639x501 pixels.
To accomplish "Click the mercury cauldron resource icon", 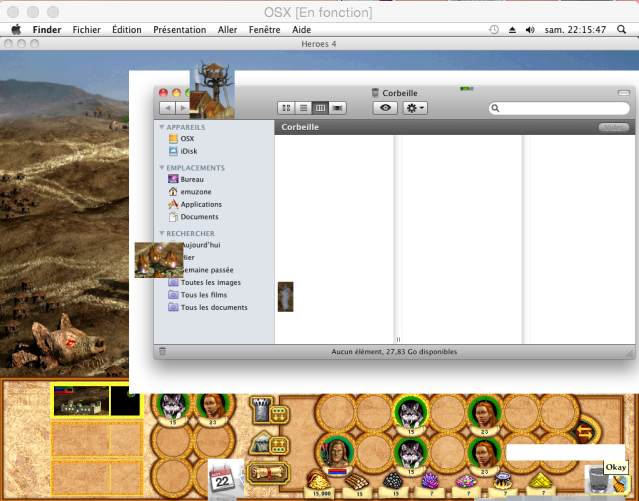I will [x=503, y=483].
